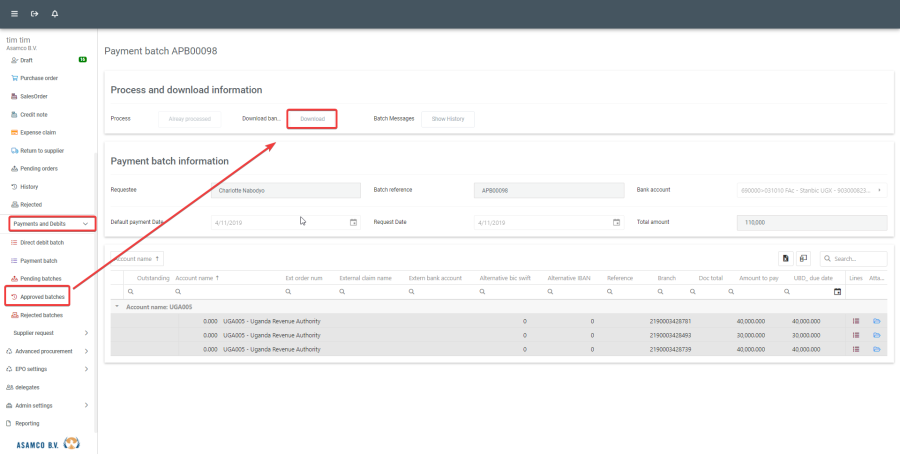Screen dimensions: 900x454
Task: Collapse the Payments and Debits section
Action: (x=86, y=224)
